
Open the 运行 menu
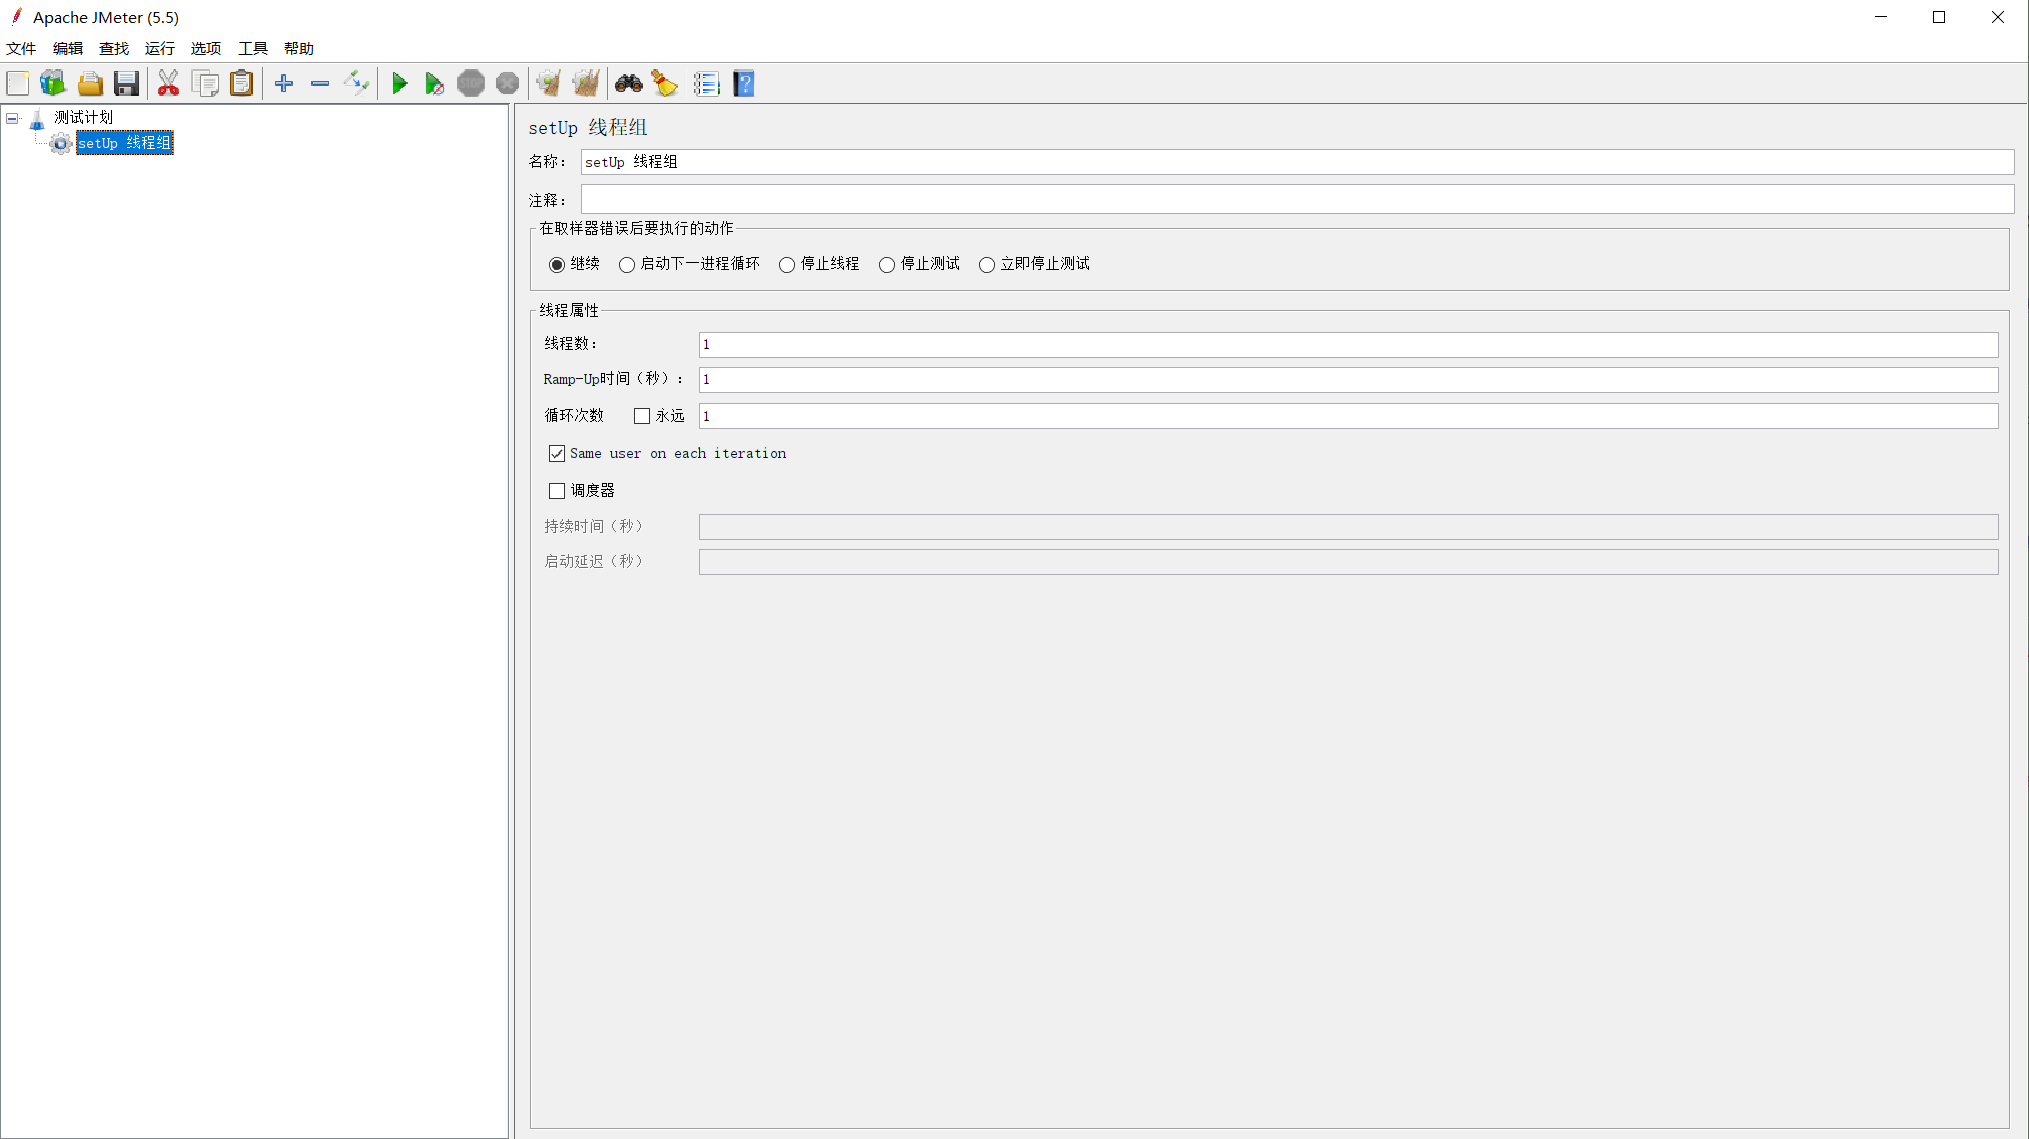[x=159, y=48]
